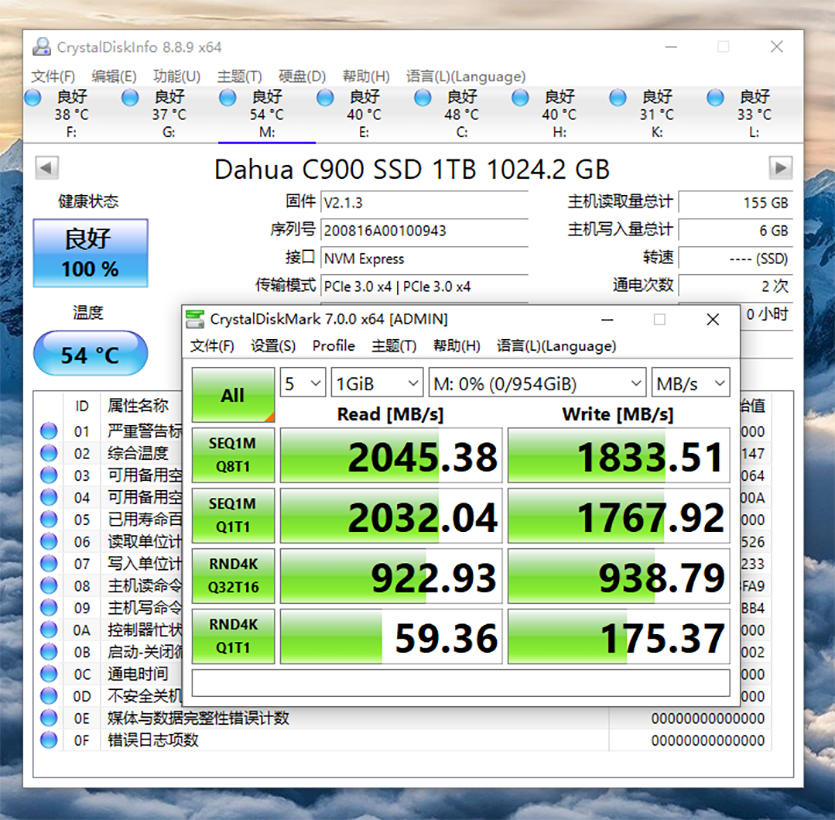Click the empty comment field below results
Image resolution: width=835 pixels, height=820 pixels.
[x=460, y=682]
